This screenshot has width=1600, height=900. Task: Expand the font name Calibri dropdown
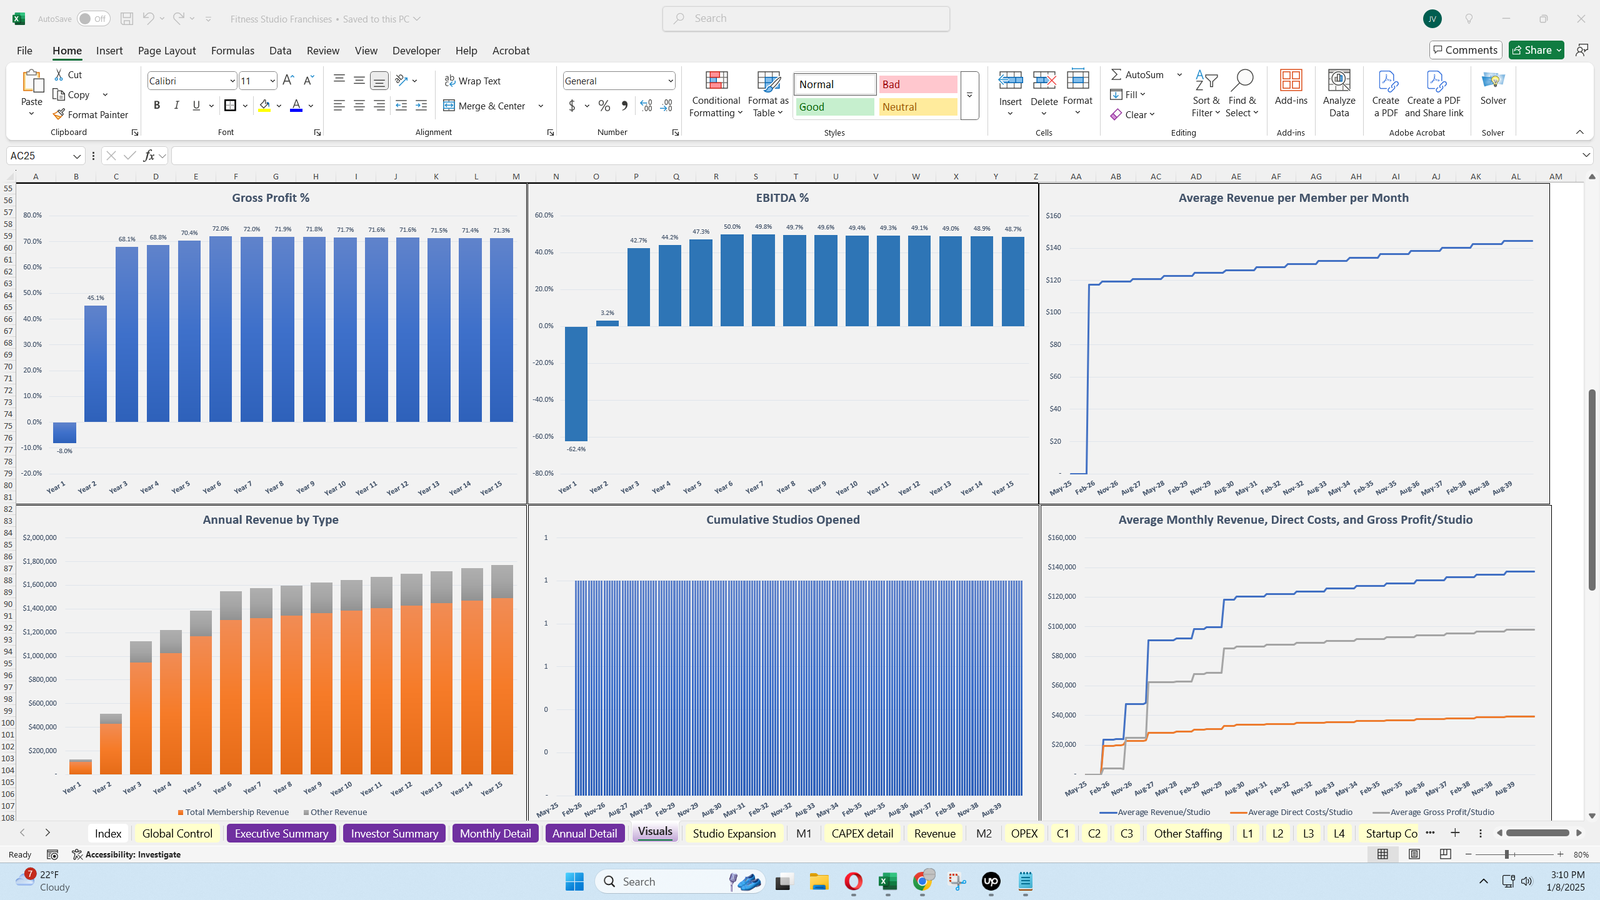coord(232,81)
